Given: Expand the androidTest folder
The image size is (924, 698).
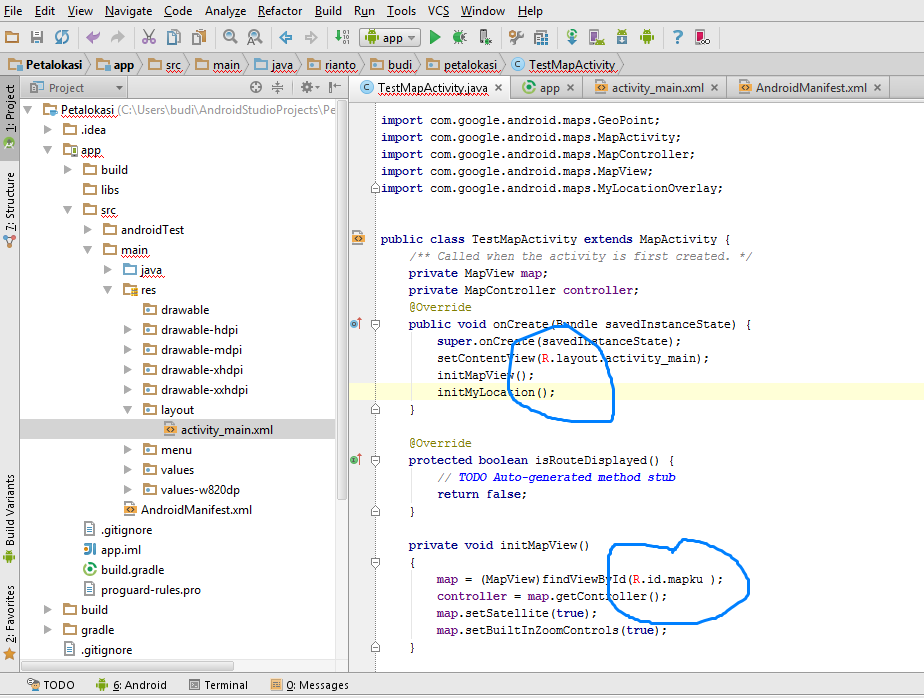Looking at the screenshot, I should coord(88,229).
